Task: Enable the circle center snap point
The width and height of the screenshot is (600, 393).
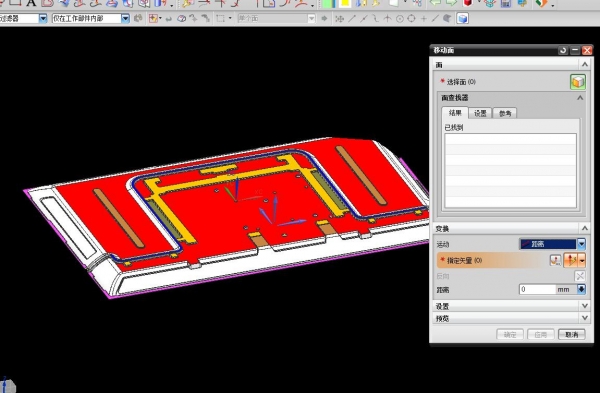Action: (399, 18)
